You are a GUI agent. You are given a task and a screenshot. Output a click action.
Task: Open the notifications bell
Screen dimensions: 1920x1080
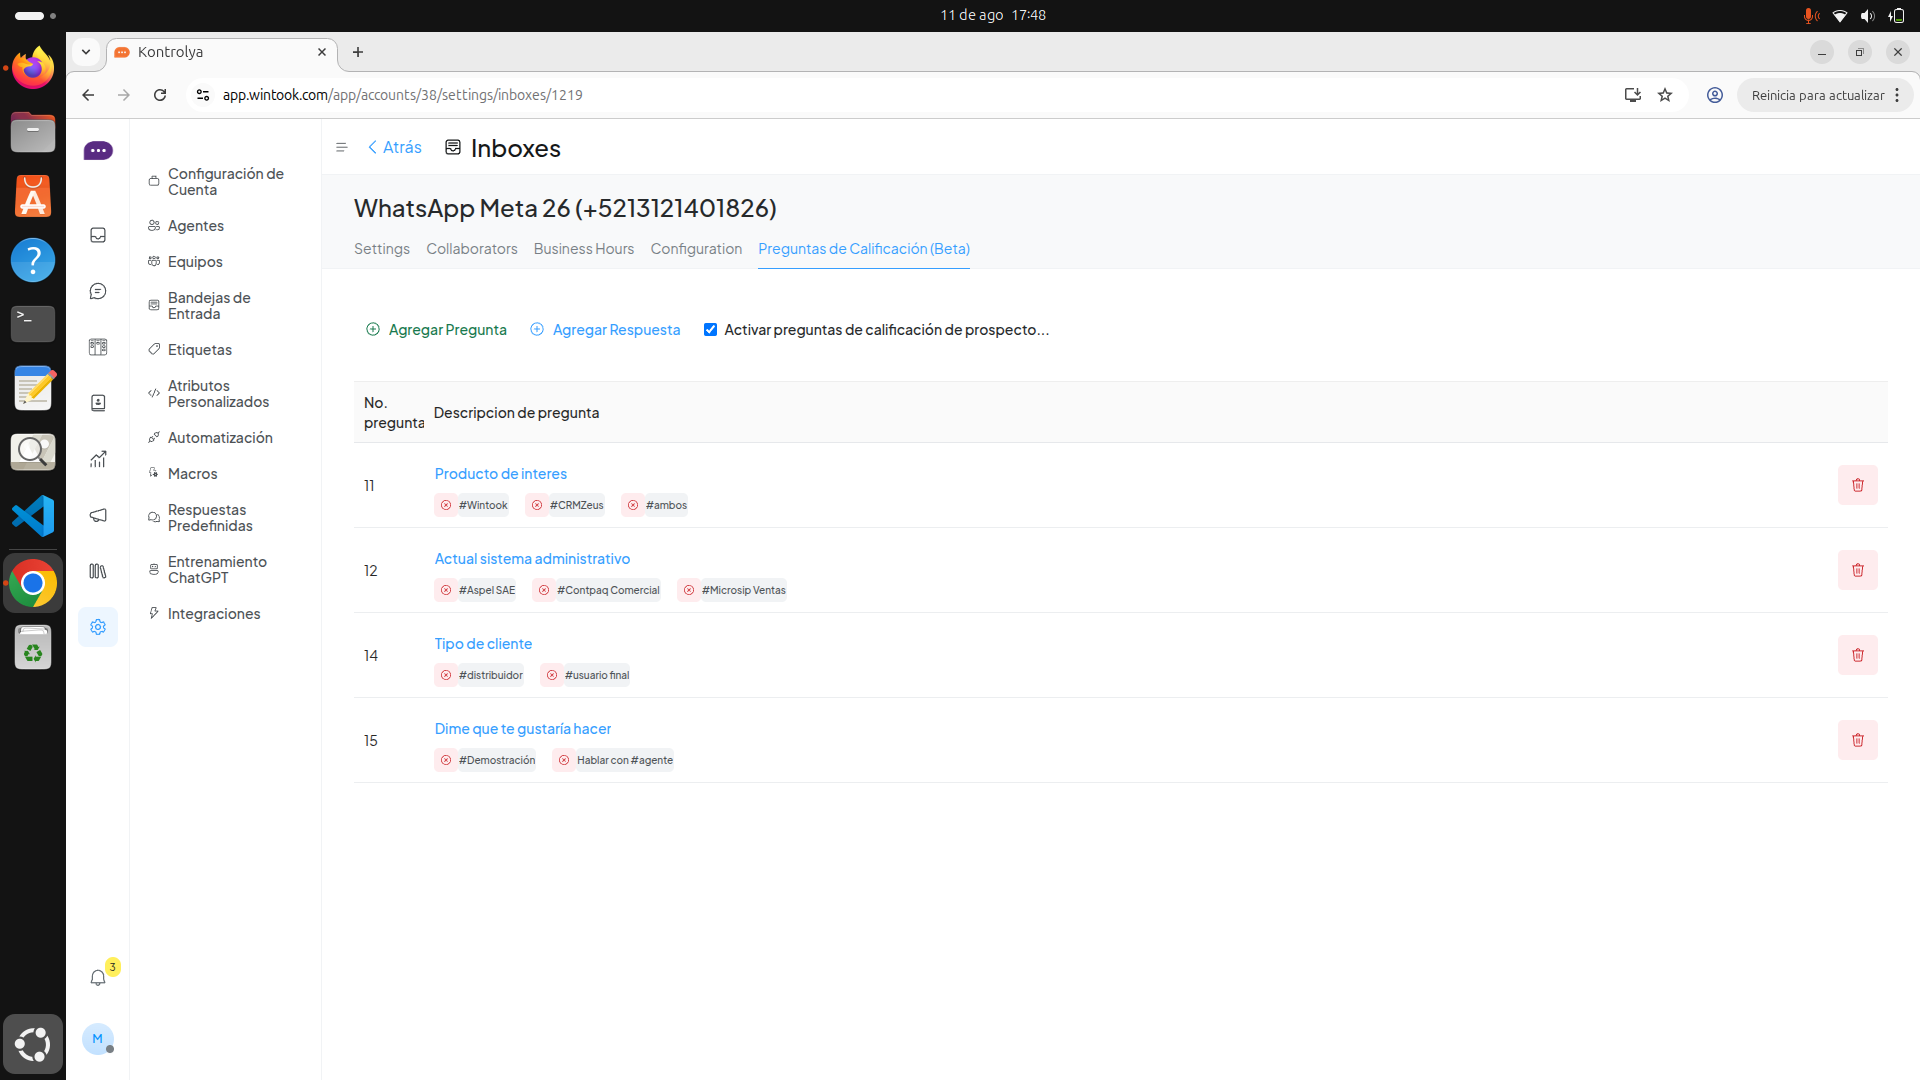[98, 978]
